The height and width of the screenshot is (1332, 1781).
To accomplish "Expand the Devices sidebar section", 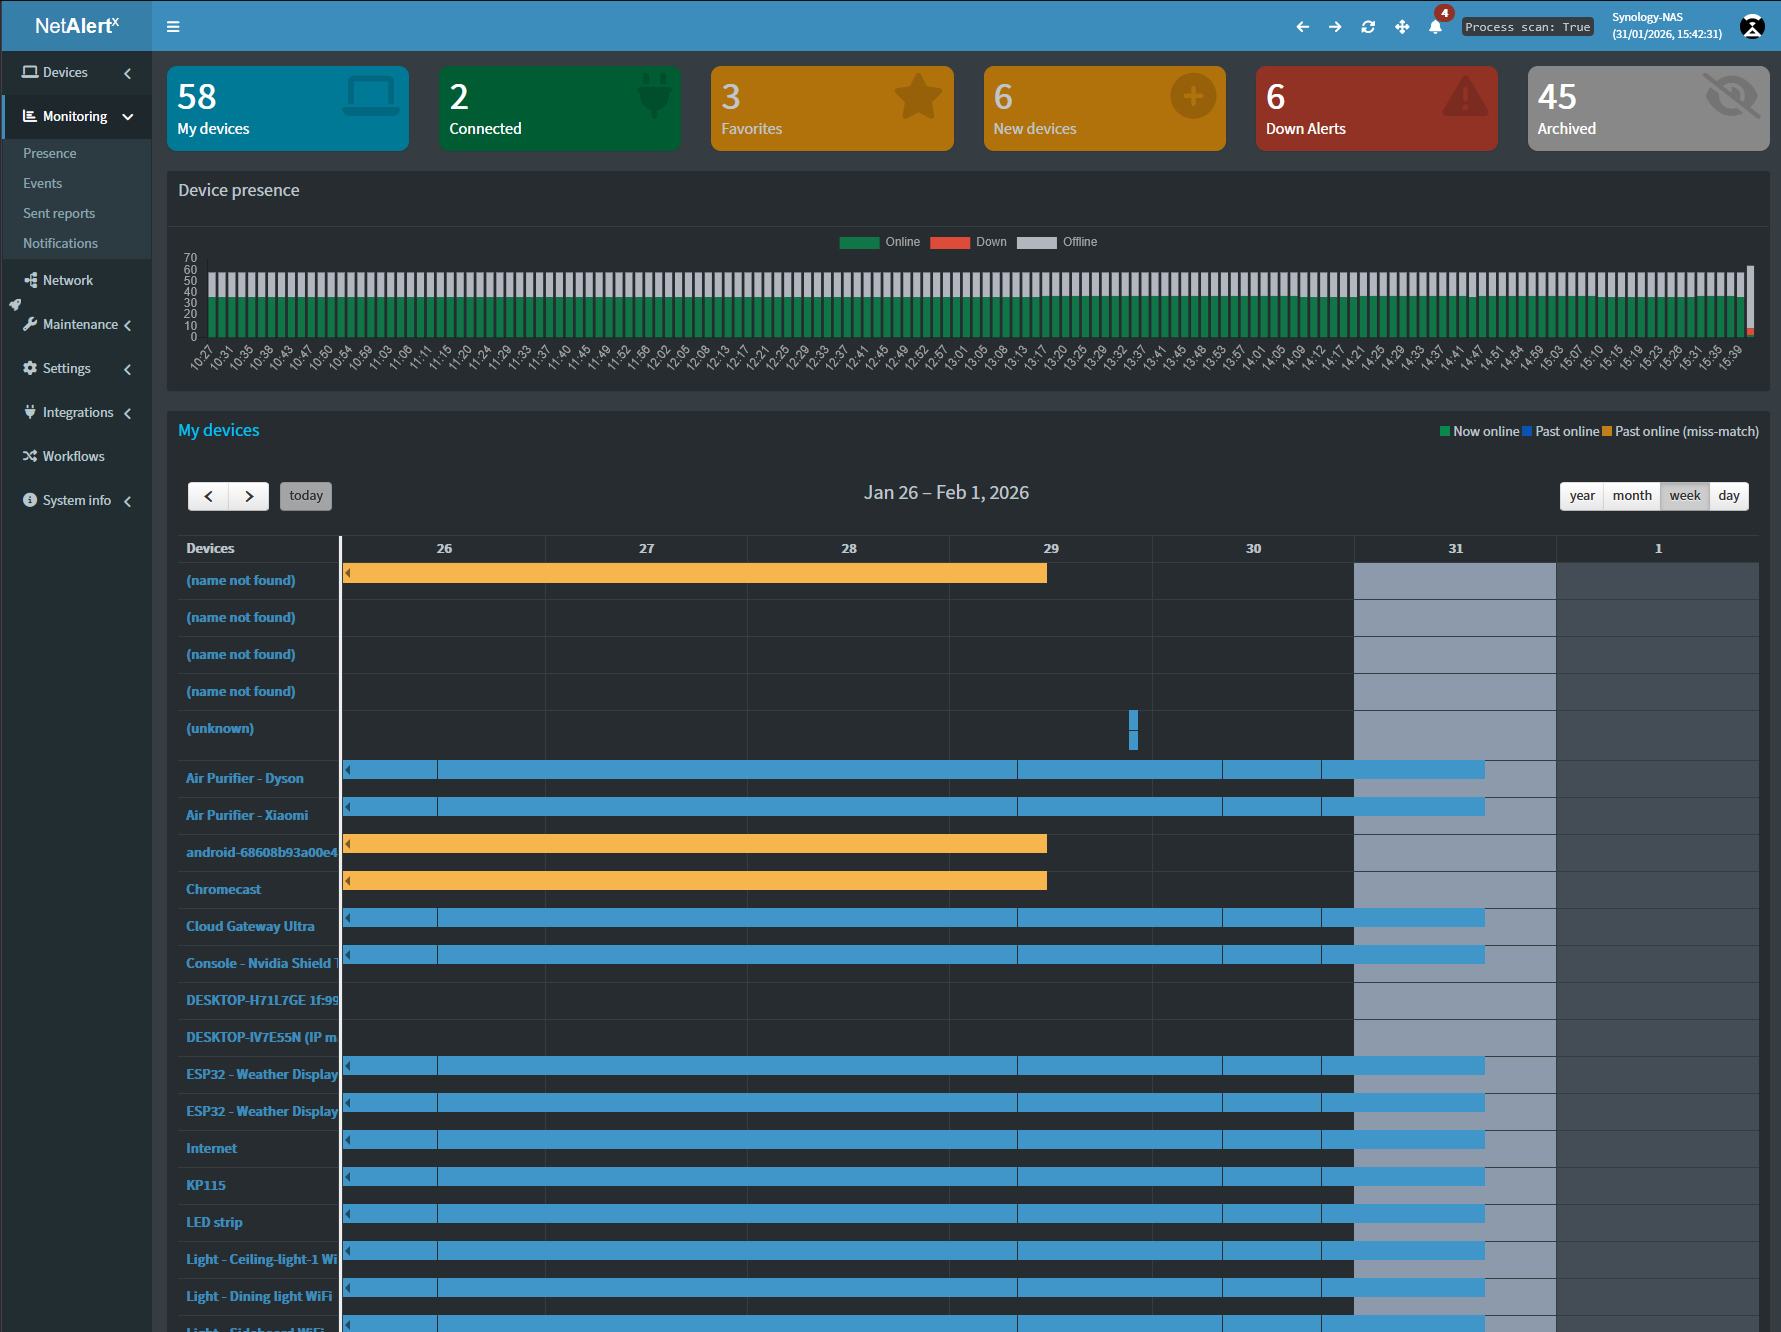I will tap(126, 73).
